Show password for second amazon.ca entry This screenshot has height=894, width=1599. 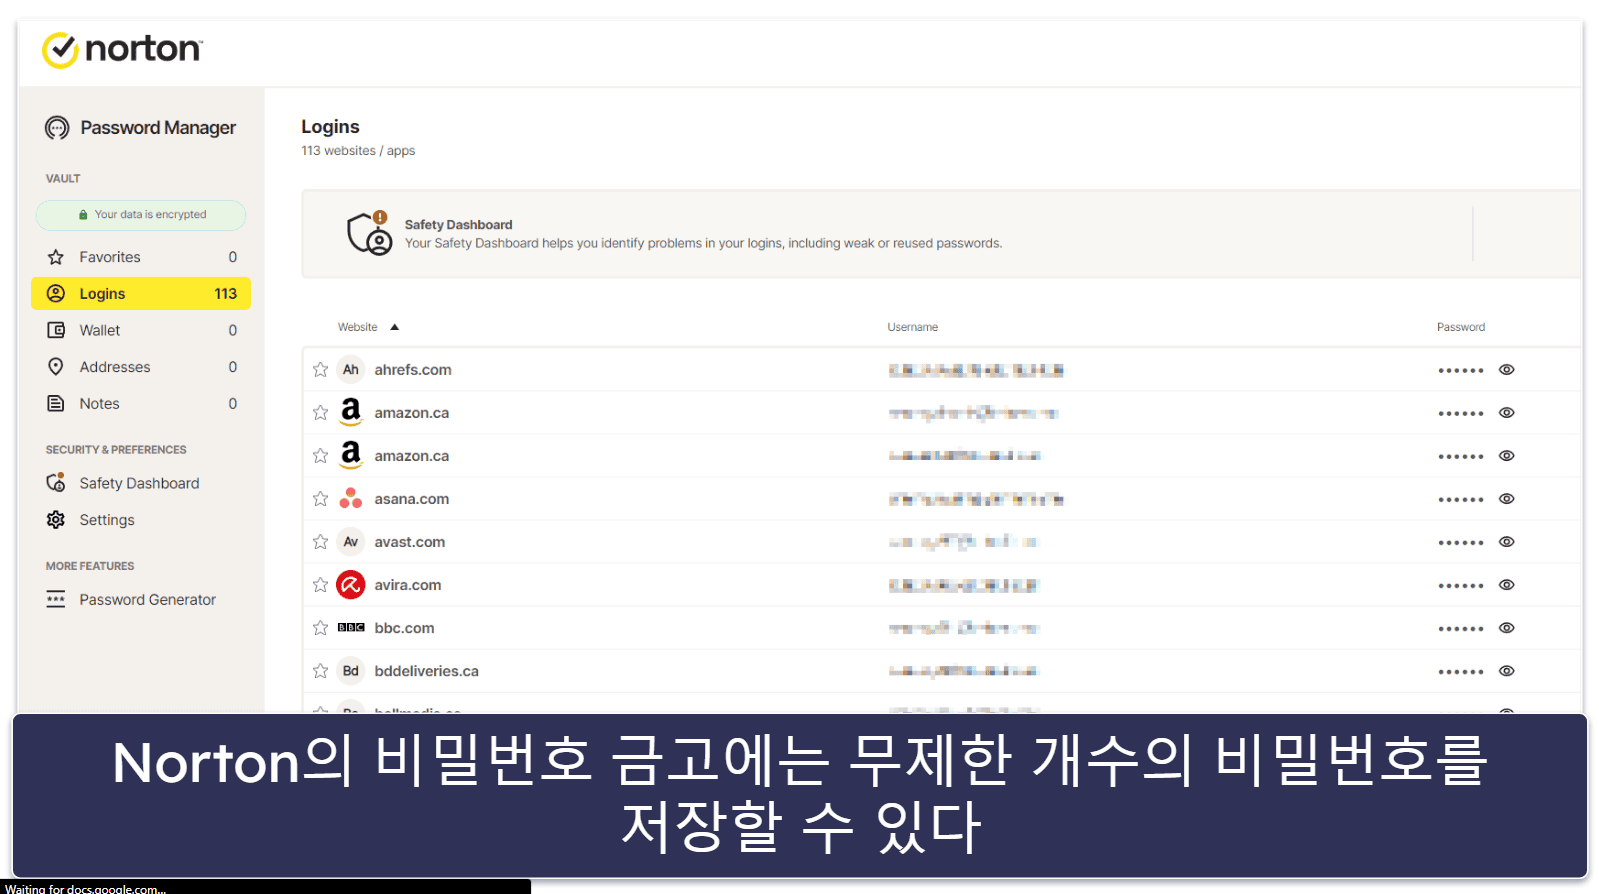1506,456
